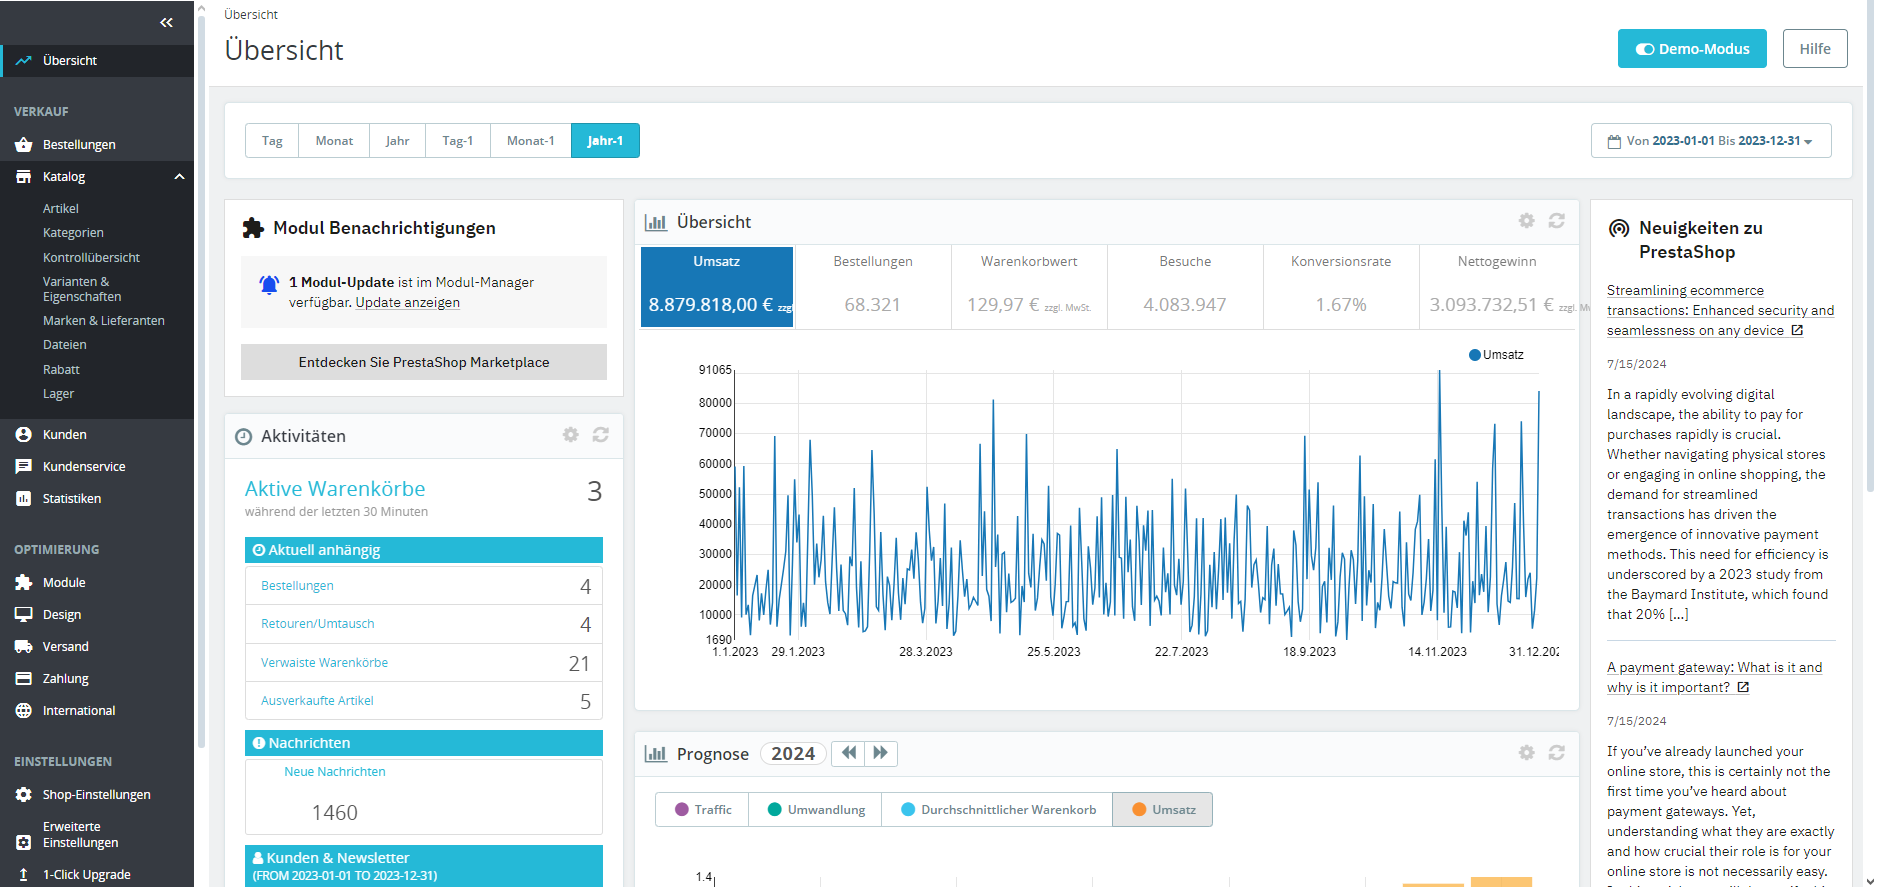Collapse the sidebar with double-arrow icon

coord(166,22)
